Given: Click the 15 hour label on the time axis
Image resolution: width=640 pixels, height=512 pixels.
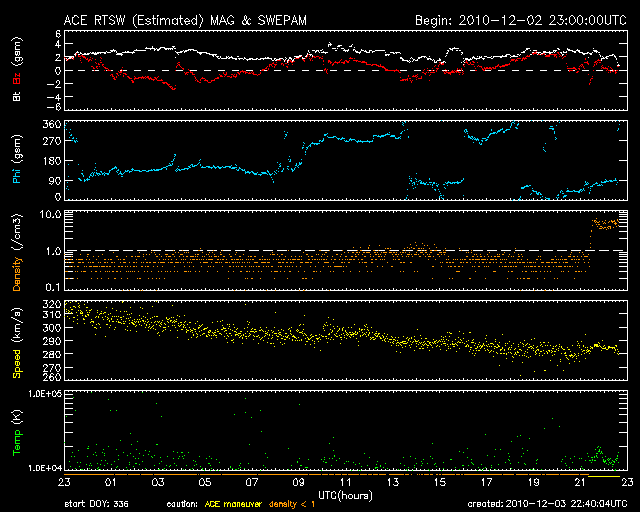Looking at the screenshot, I should tap(440, 483).
